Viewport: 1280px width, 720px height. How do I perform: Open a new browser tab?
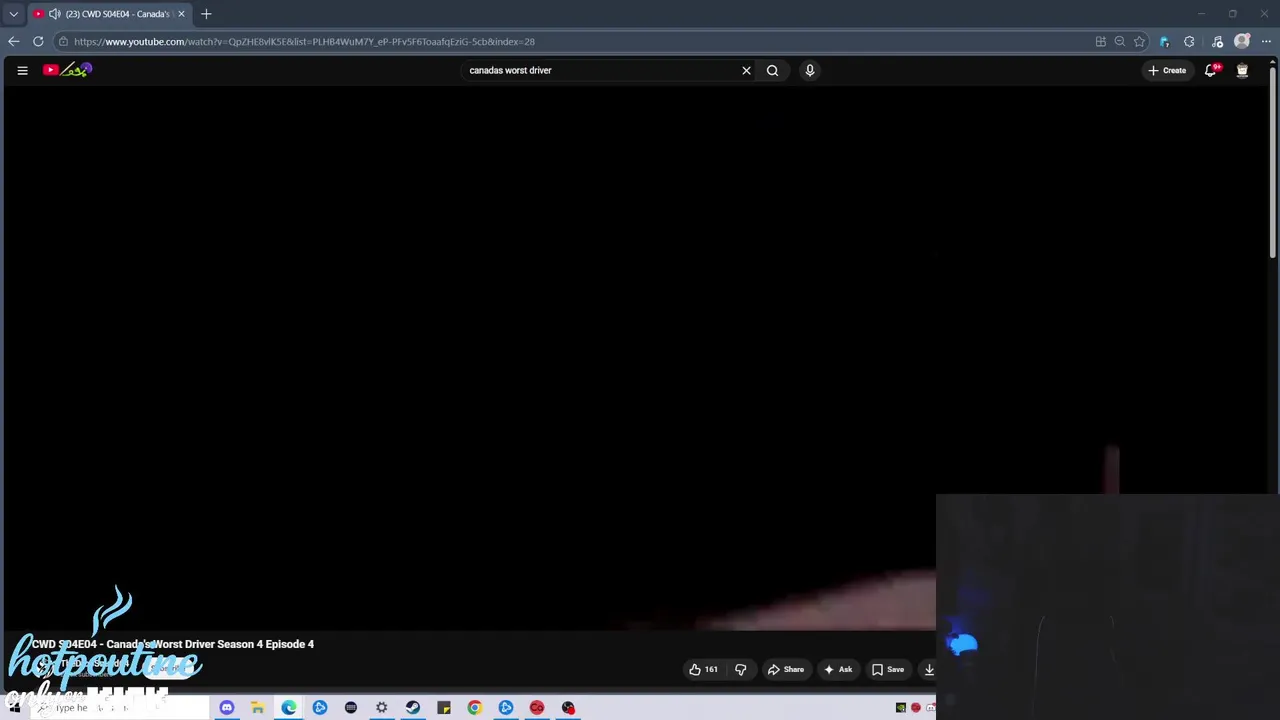[x=206, y=14]
